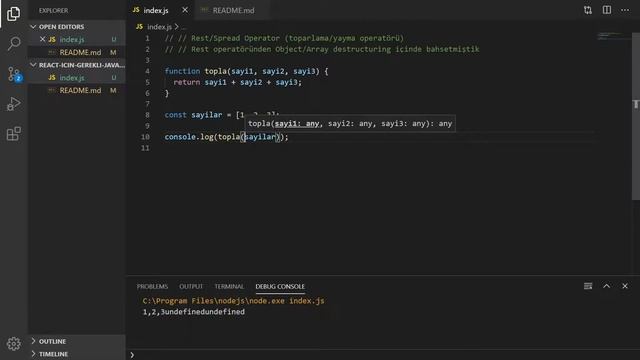Open Source Control view with badge
640x360 pixels.
[14, 74]
